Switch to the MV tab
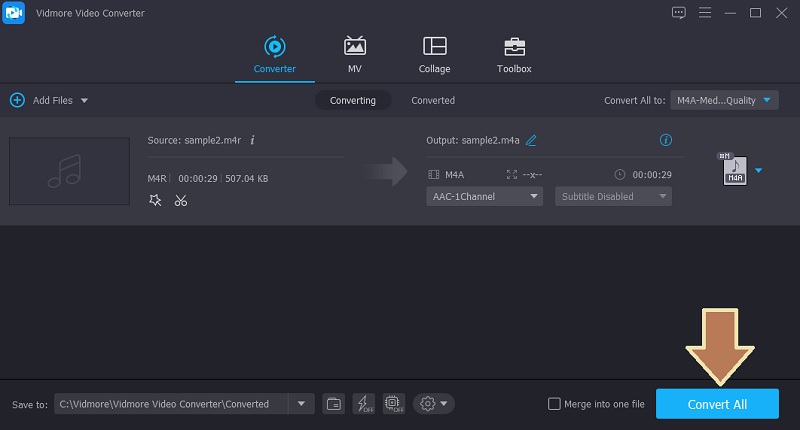The width and height of the screenshot is (800, 430). tap(354, 55)
